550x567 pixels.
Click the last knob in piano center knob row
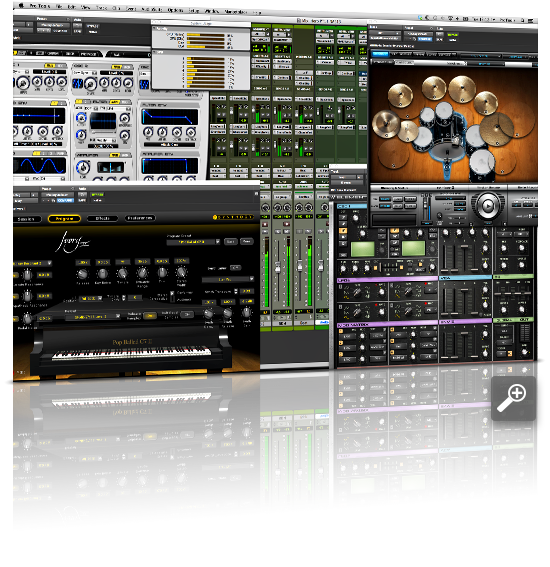click(x=181, y=272)
